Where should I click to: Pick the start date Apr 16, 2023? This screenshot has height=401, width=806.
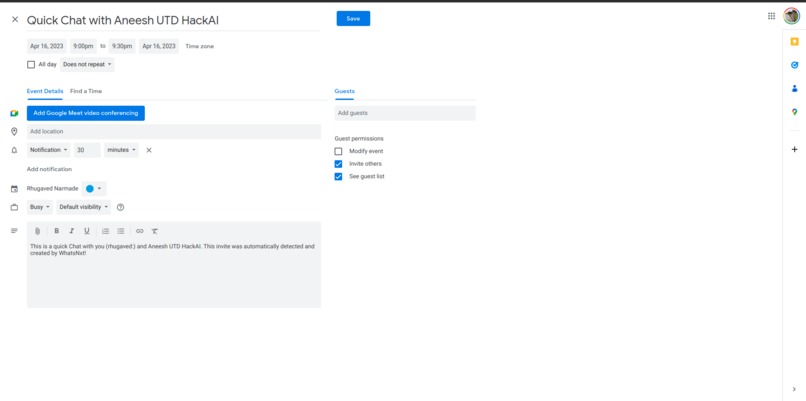[x=47, y=46]
